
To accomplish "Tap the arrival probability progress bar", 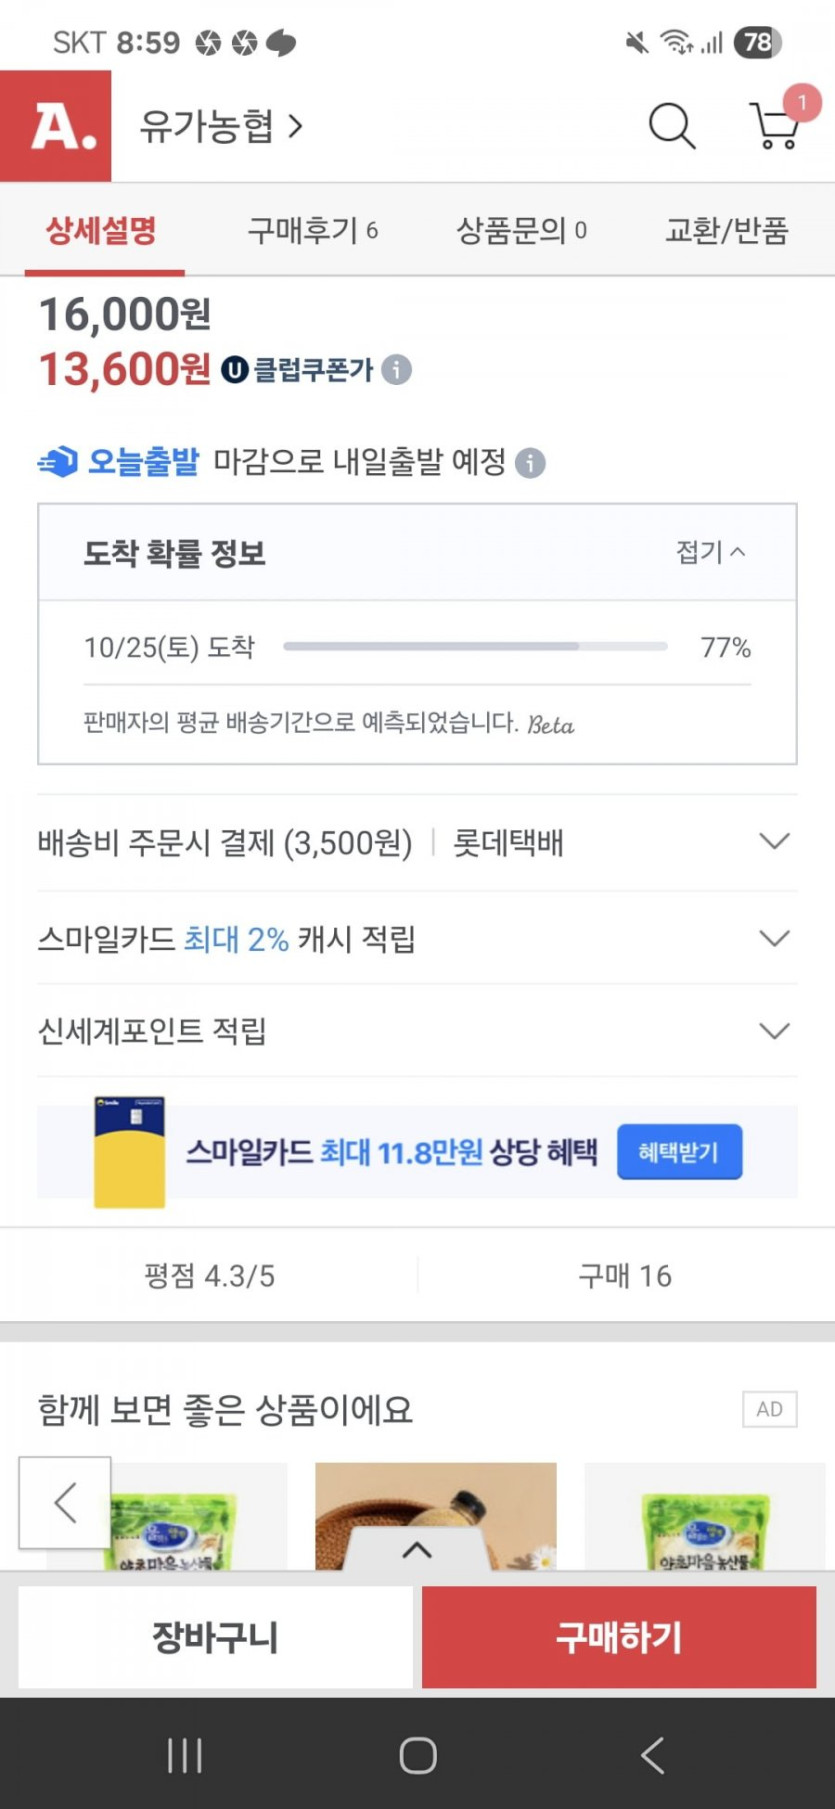I will [475, 647].
